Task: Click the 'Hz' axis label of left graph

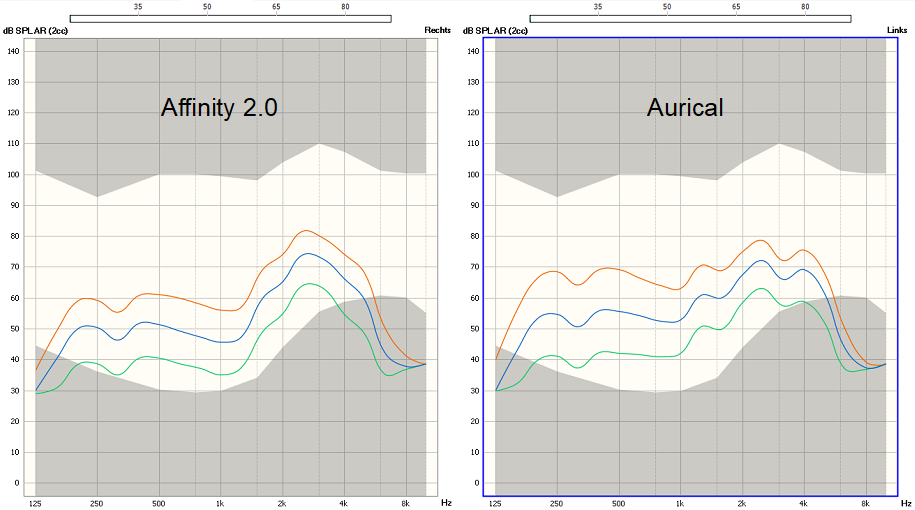Action: [446, 504]
